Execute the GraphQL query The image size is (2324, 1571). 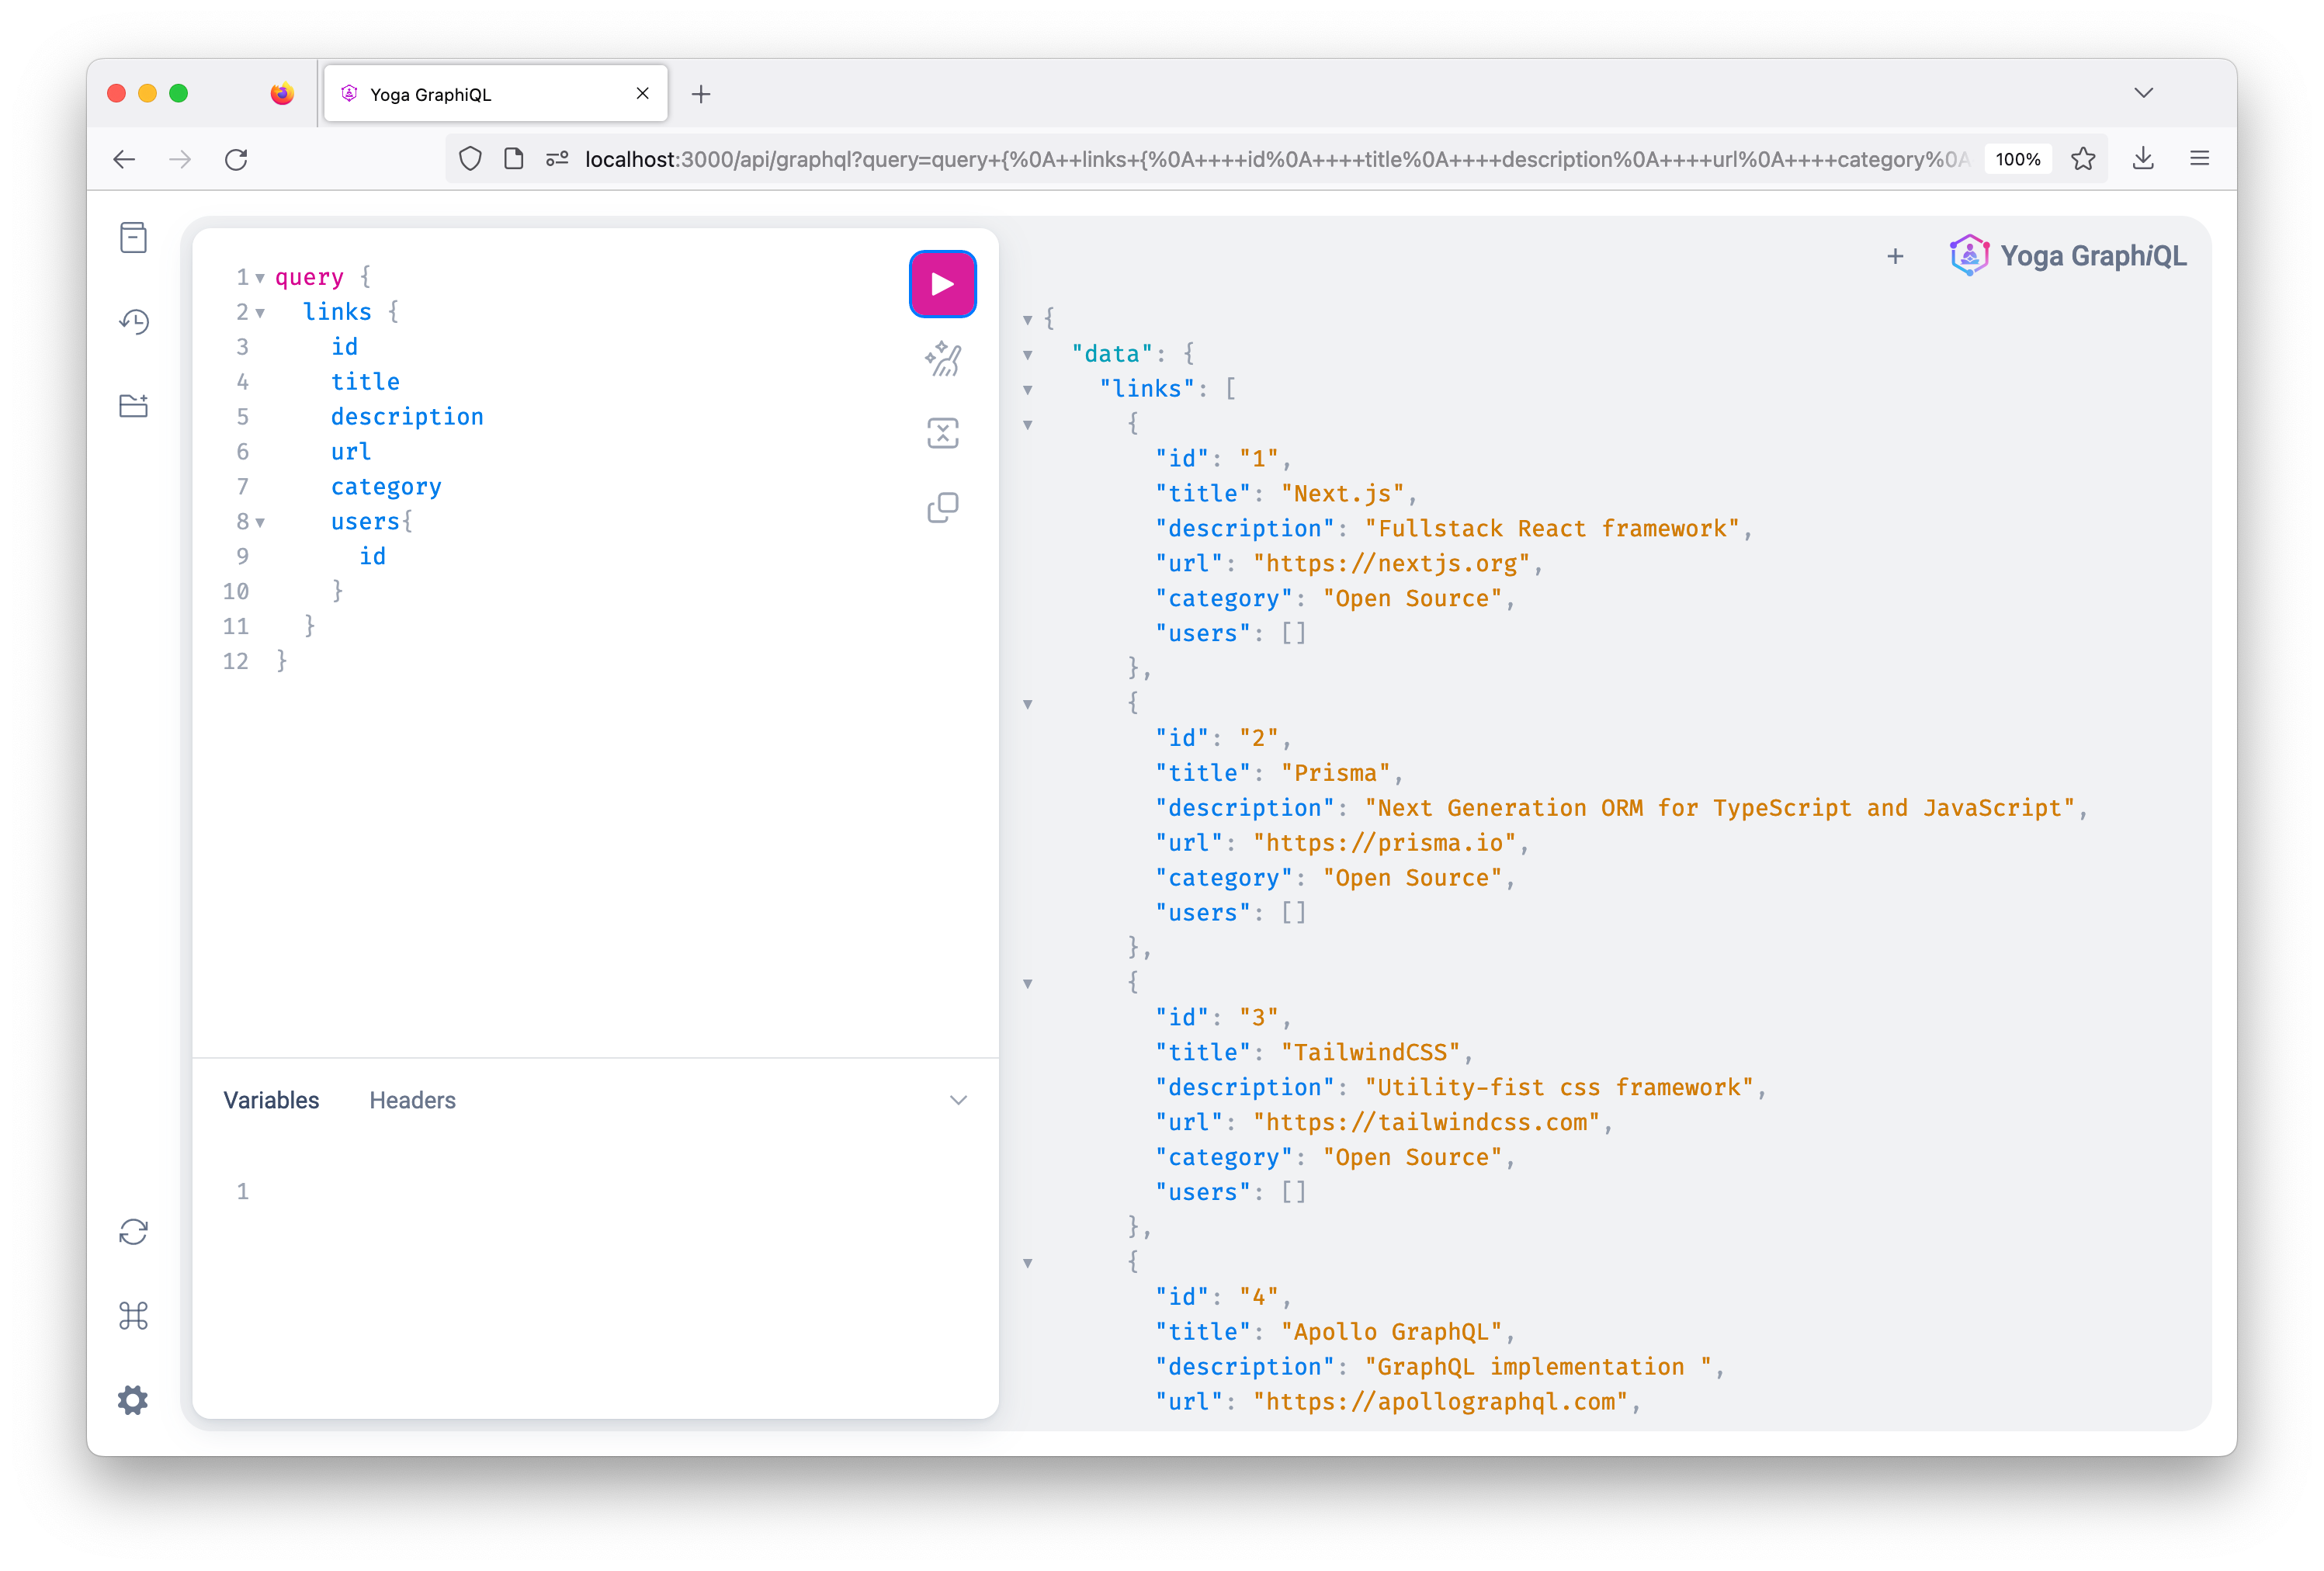tap(941, 284)
